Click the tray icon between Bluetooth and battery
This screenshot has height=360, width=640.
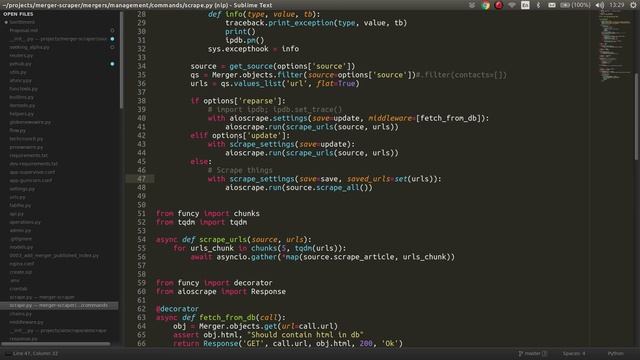(551, 5)
